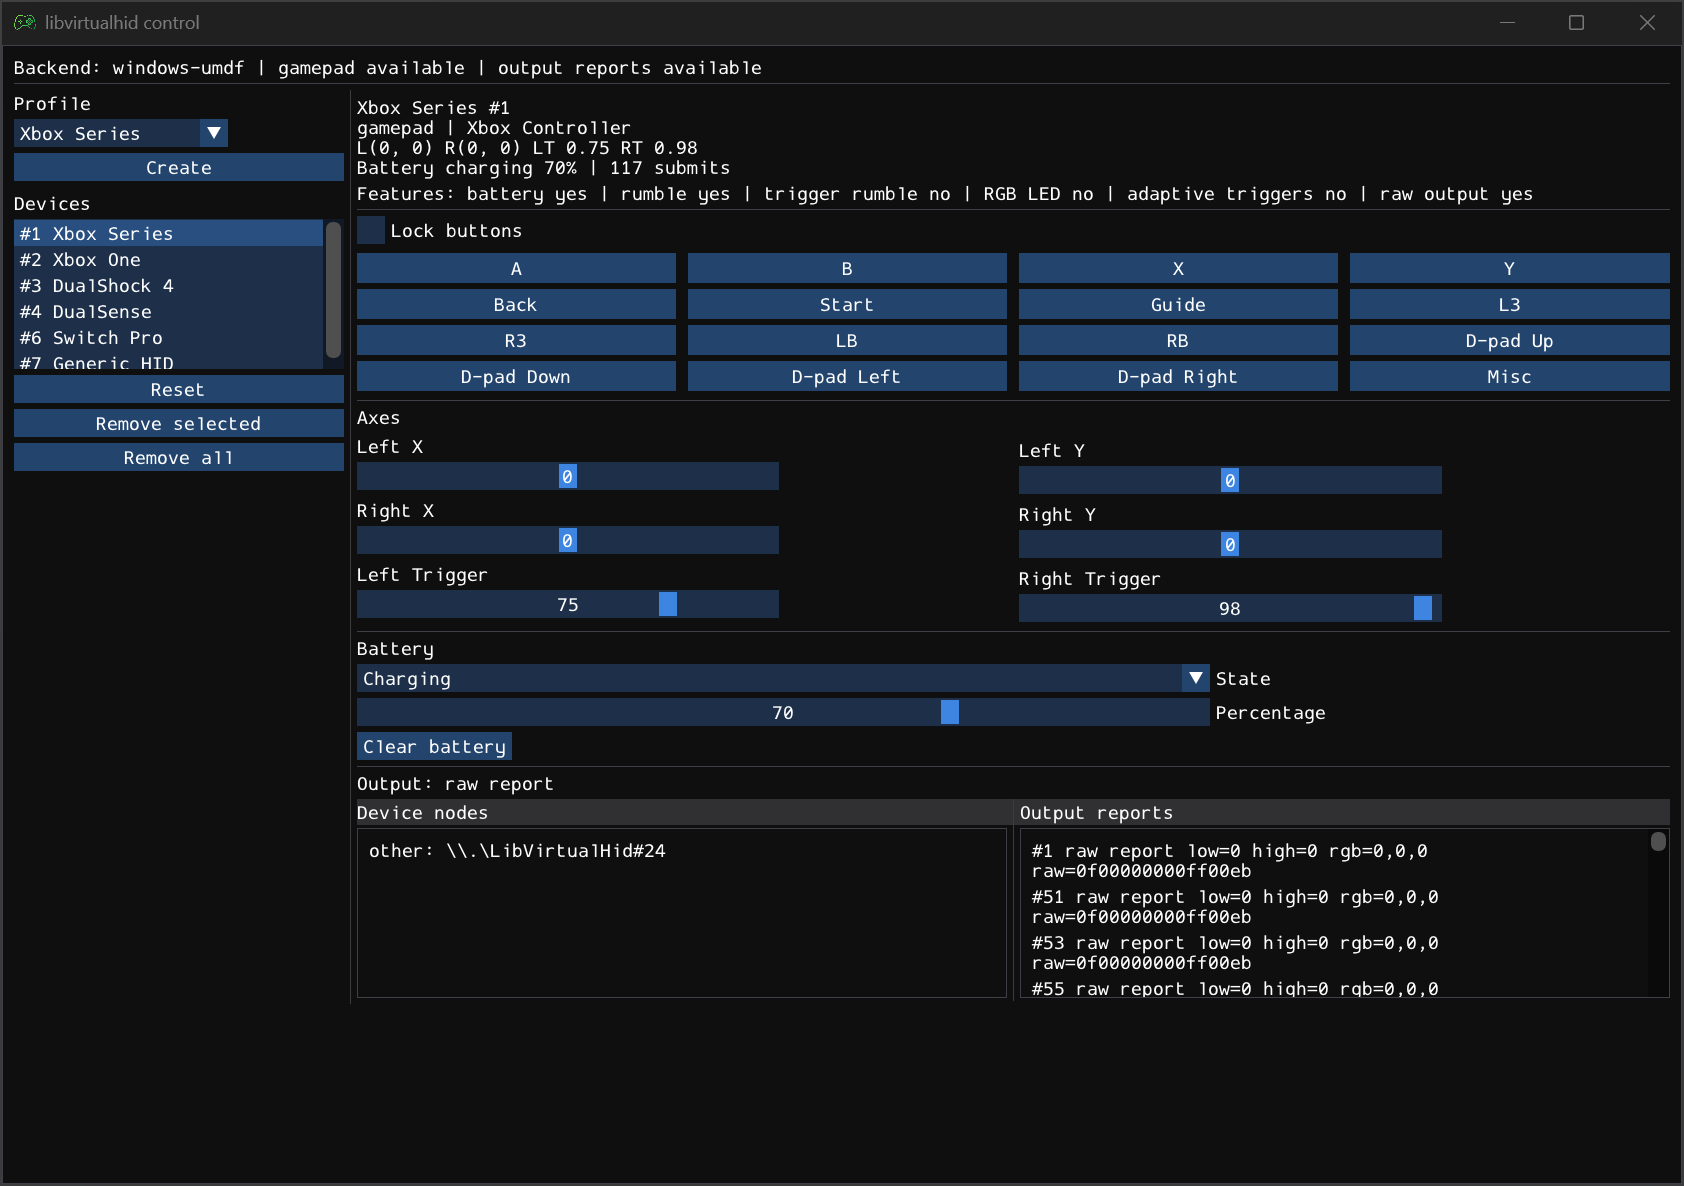Click the device node path \\.\LibVirtualHid#24
Screen dimensions: 1684x1186
pyautogui.click(x=556, y=850)
